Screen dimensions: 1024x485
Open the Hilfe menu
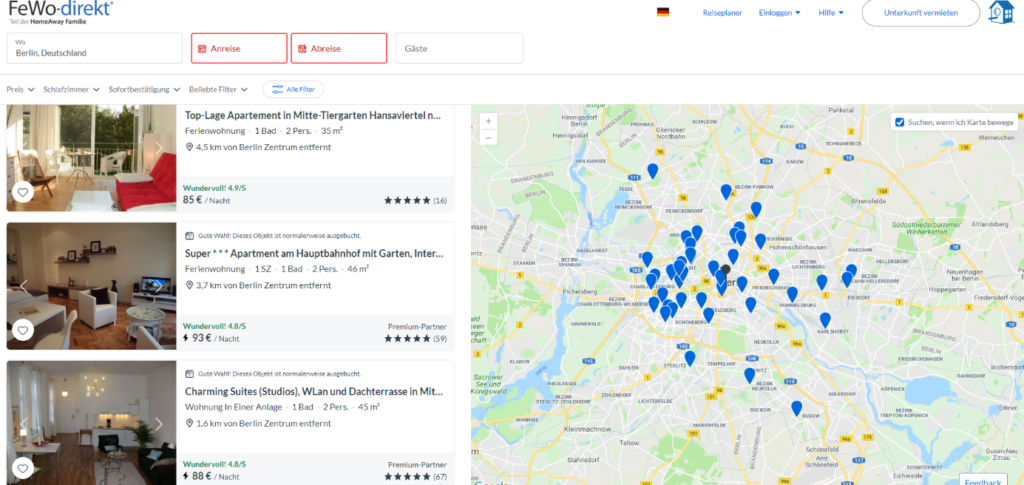coord(831,12)
